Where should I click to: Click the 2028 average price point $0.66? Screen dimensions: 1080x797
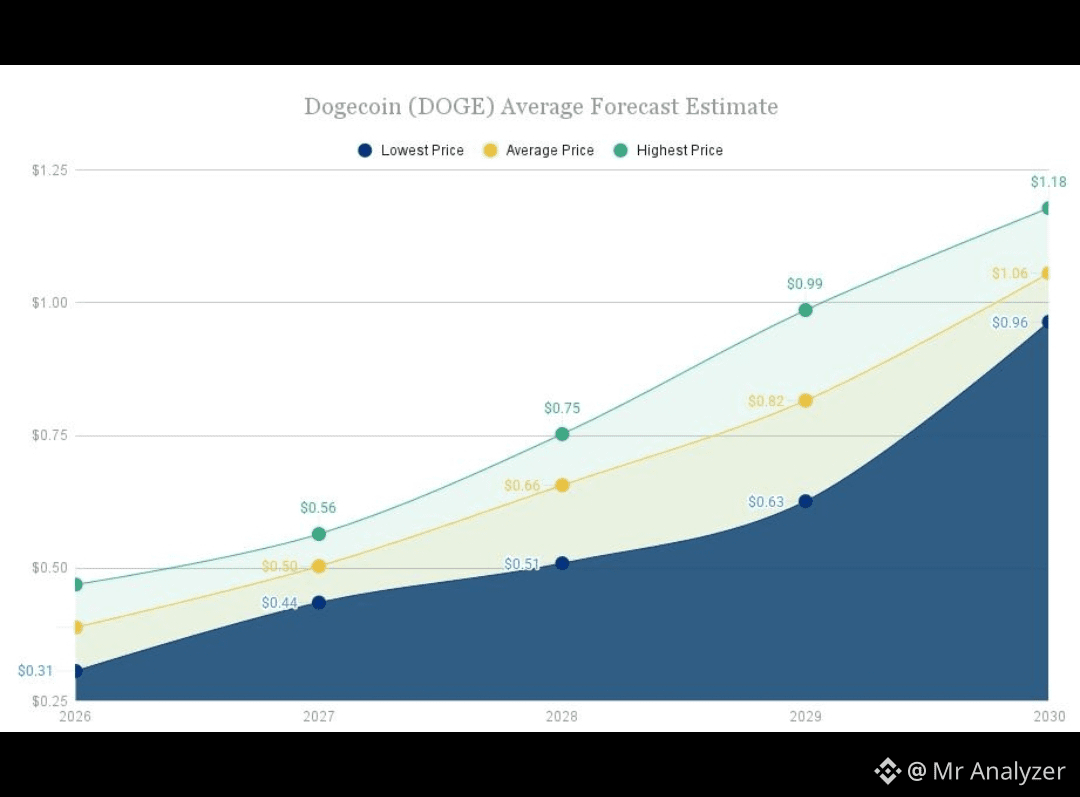[562, 485]
